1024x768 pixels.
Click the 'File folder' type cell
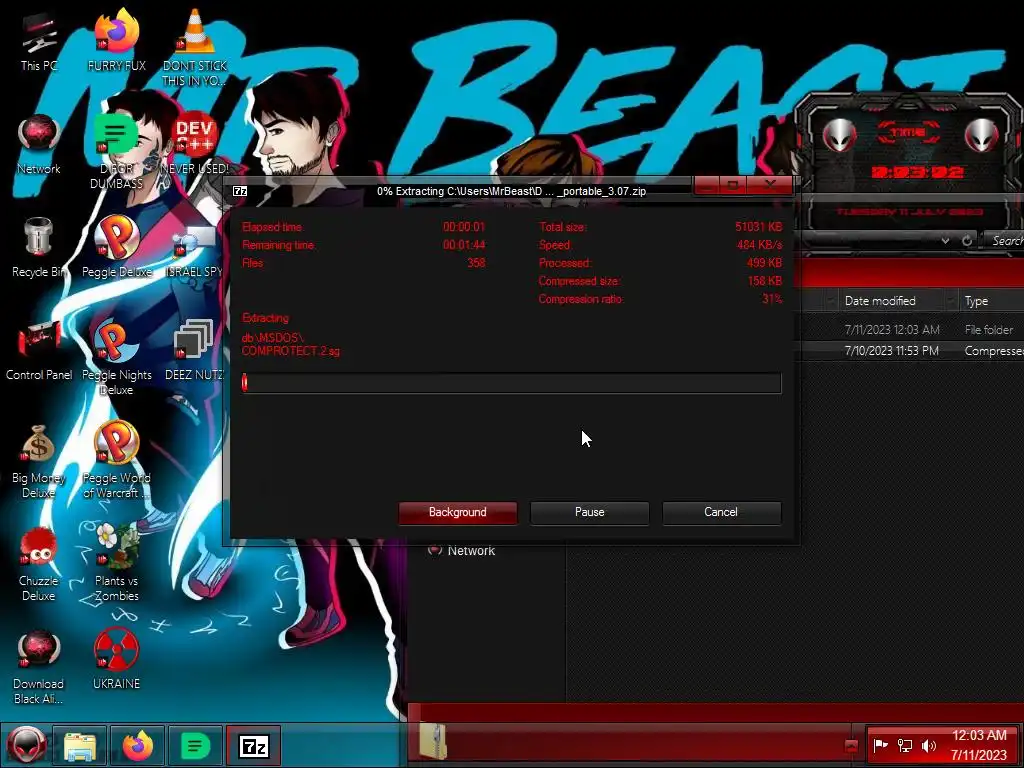(x=989, y=330)
